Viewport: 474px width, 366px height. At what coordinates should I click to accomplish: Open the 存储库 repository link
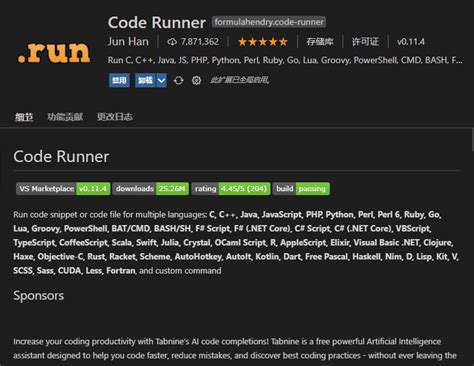pos(320,42)
